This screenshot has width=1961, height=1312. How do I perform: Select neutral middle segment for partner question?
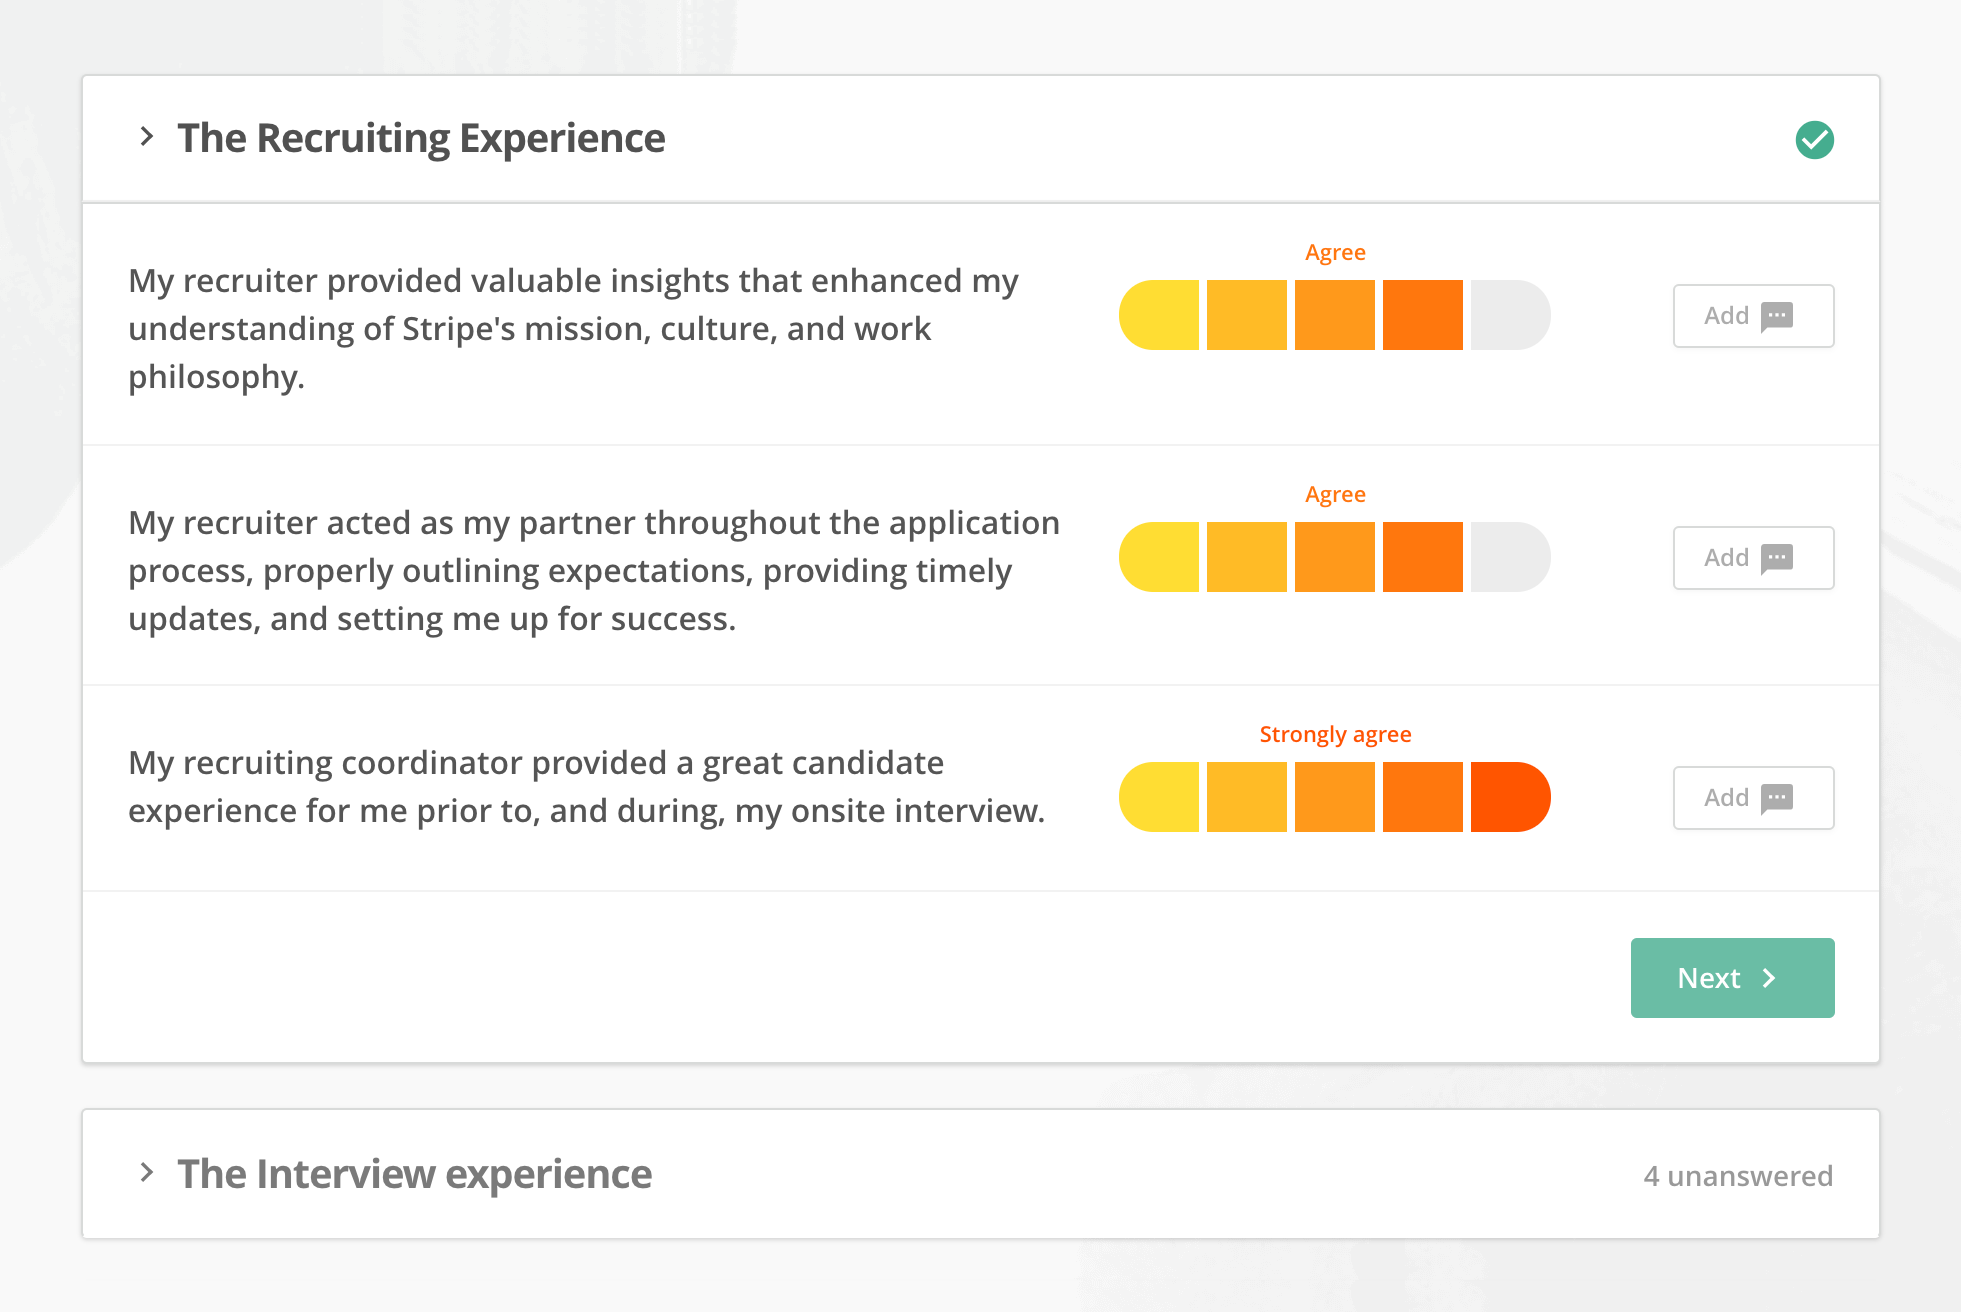[1335, 557]
